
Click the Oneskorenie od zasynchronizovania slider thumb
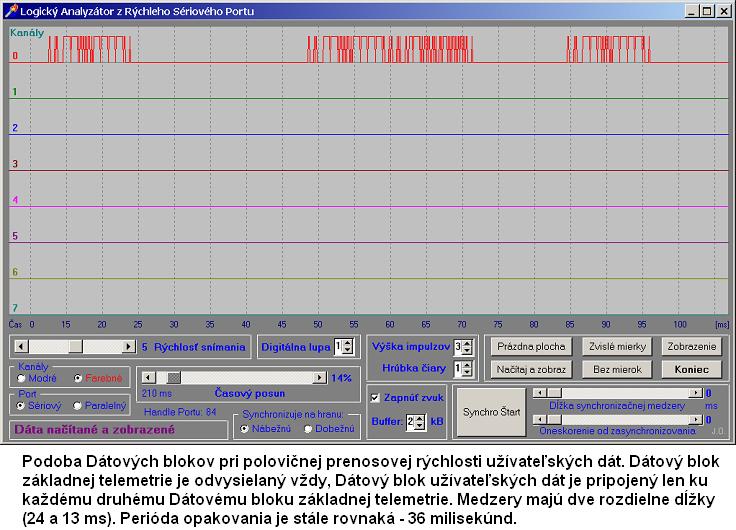point(554,419)
